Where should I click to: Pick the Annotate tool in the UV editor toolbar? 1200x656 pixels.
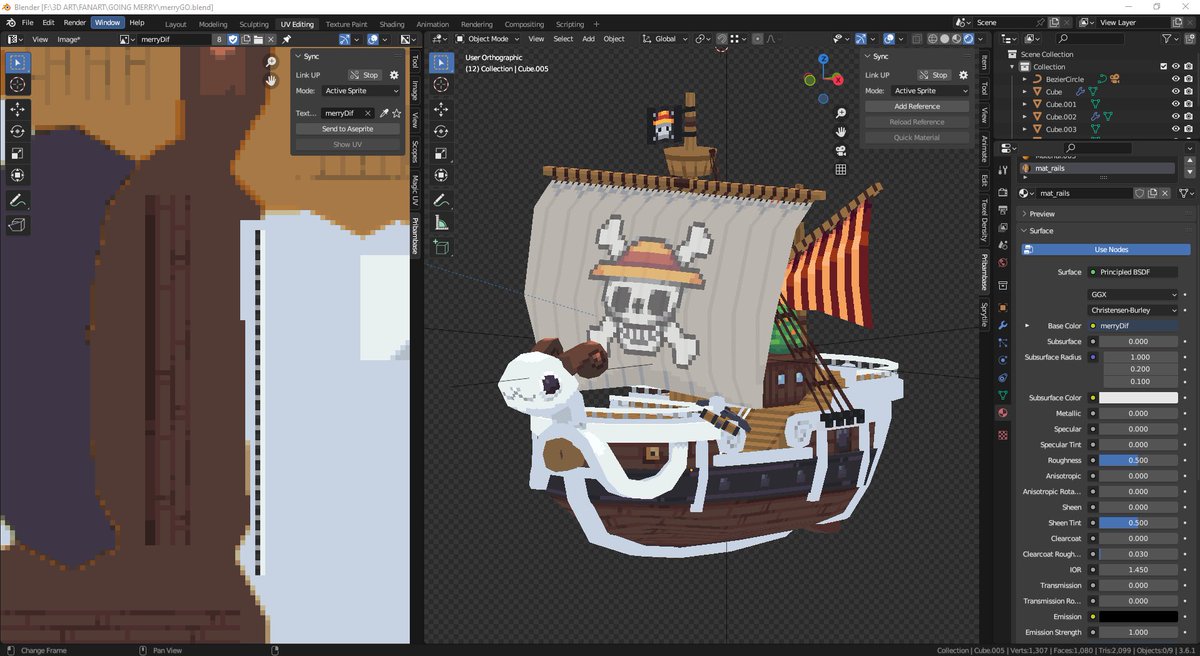click(x=18, y=201)
